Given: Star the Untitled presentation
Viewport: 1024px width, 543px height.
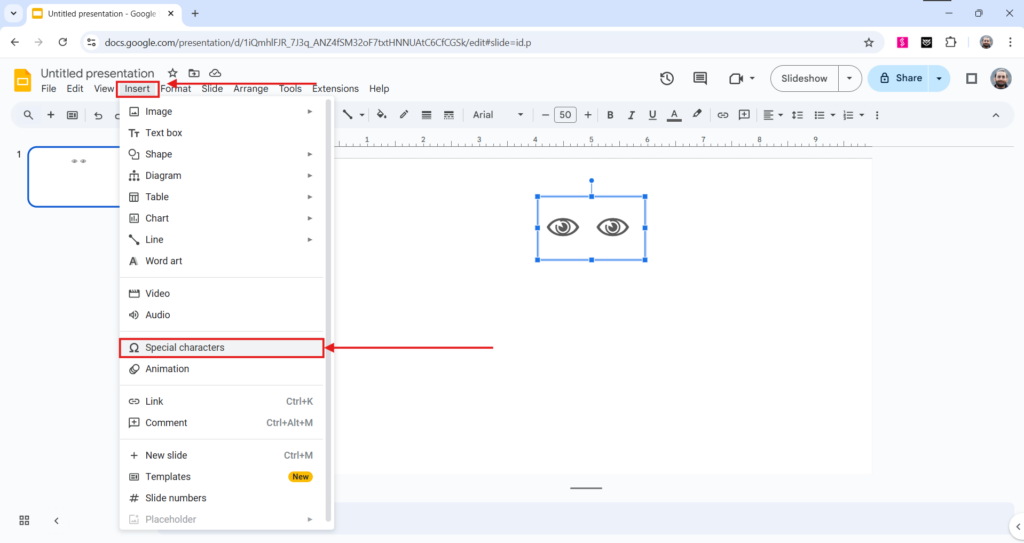Looking at the screenshot, I should pos(173,73).
